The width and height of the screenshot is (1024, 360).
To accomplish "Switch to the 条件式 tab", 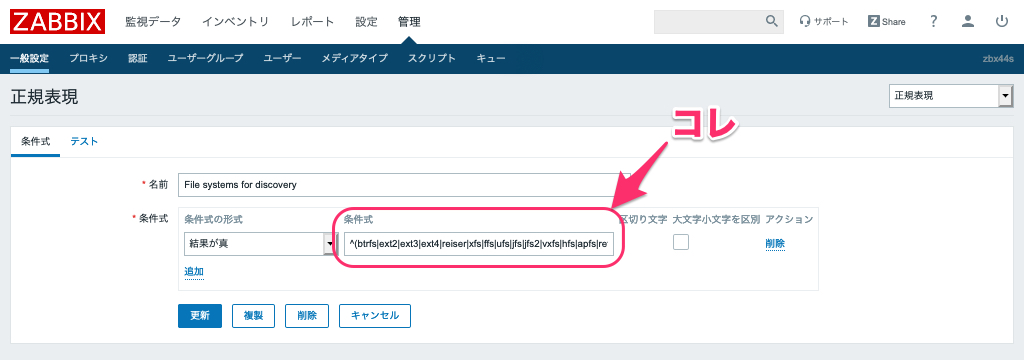I will (x=35, y=141).
